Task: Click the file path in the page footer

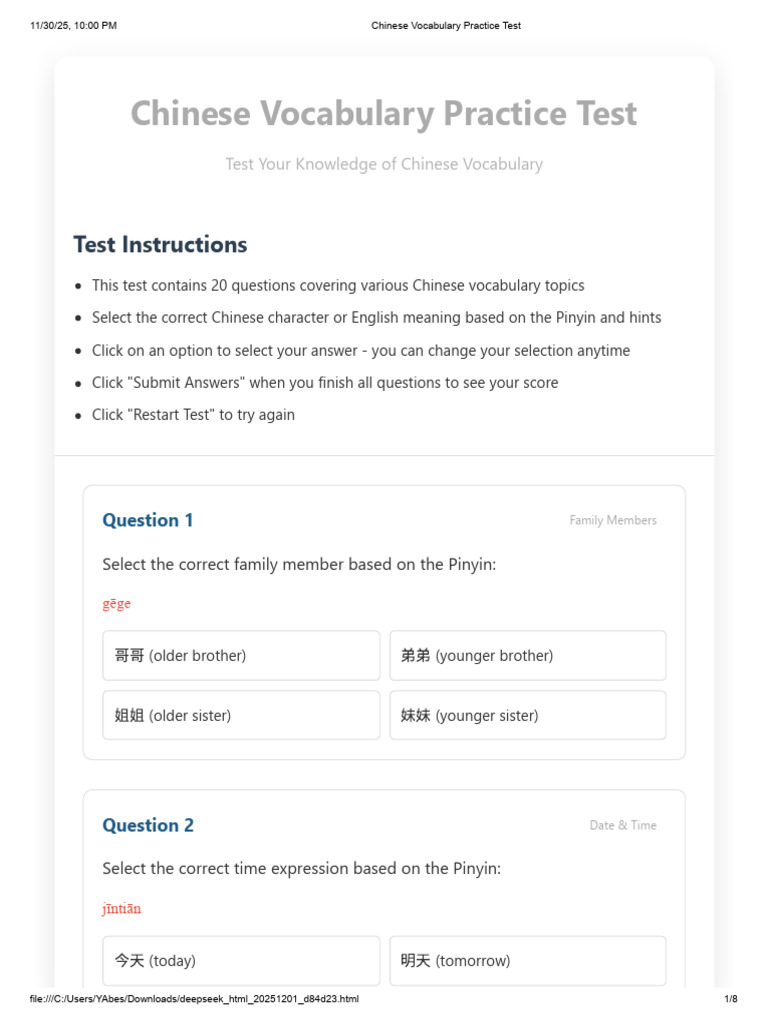Action: coord(194,999)
